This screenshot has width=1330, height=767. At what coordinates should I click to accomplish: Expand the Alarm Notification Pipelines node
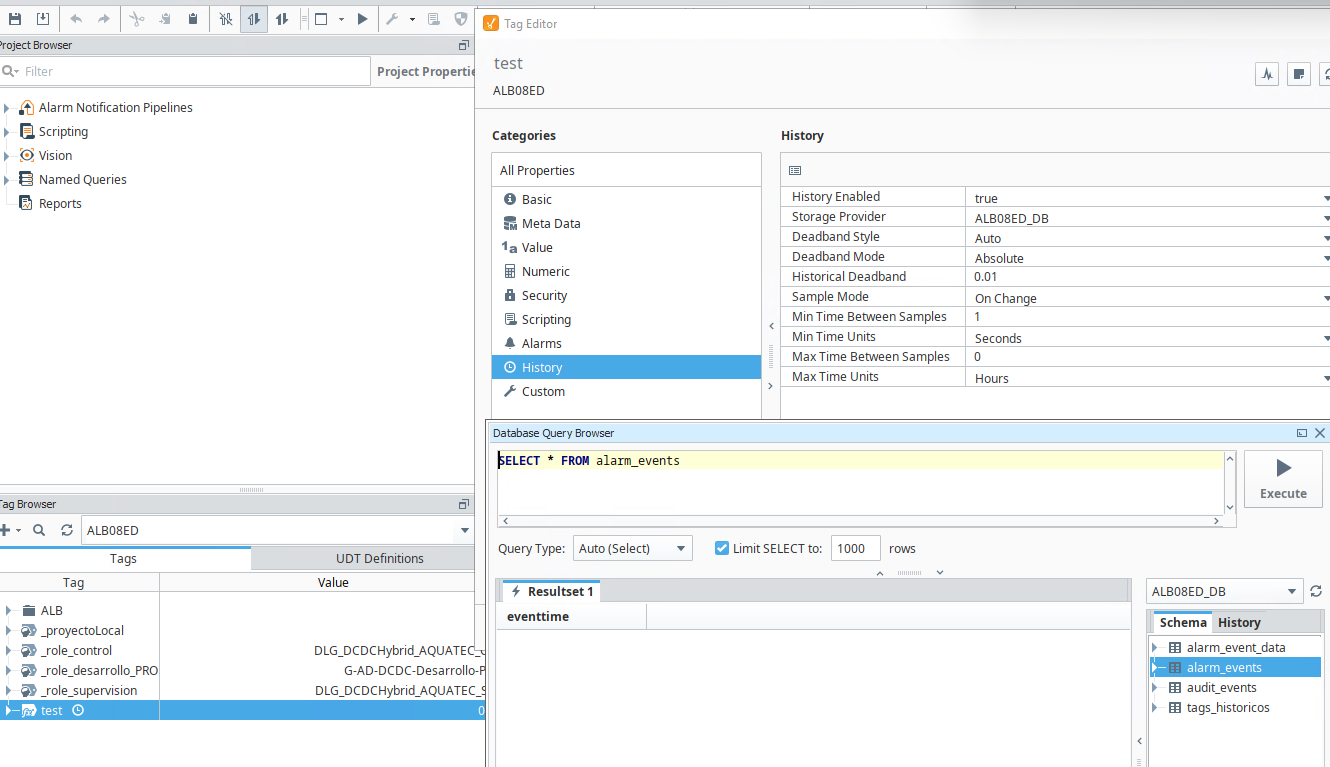click(x=6, y=108)
